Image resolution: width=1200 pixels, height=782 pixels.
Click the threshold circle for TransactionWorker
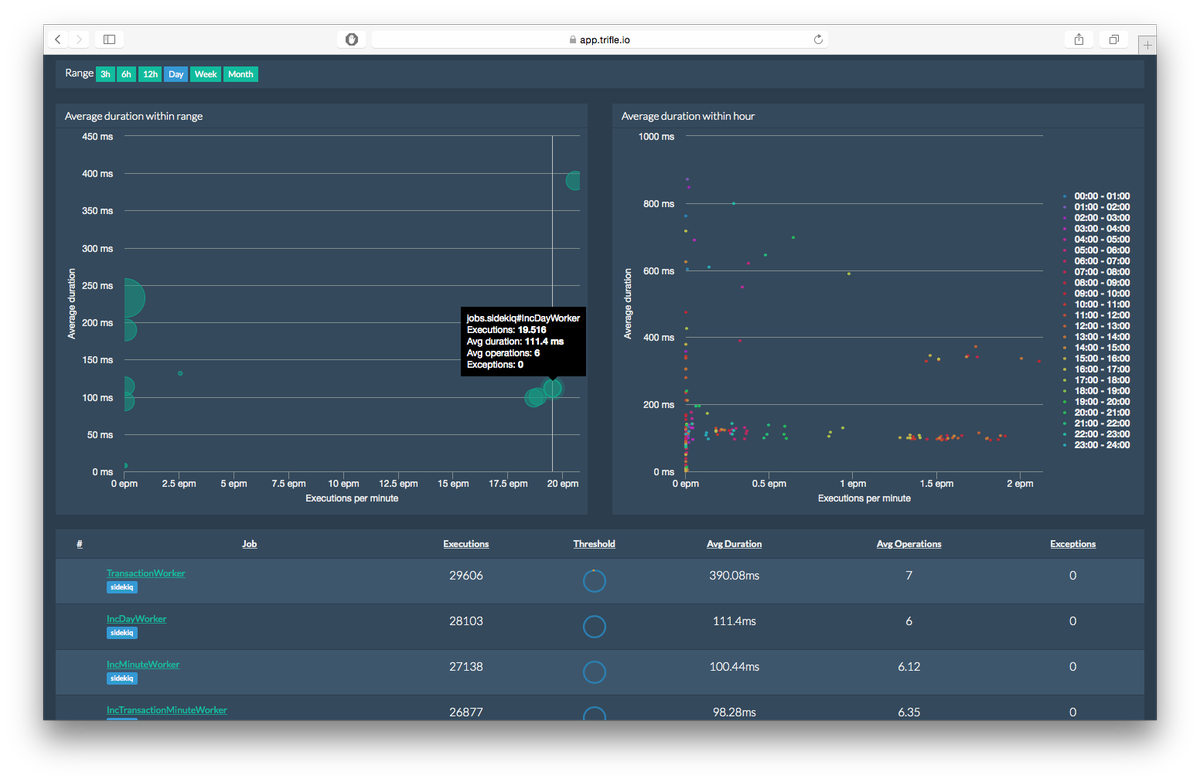point(594,581)
